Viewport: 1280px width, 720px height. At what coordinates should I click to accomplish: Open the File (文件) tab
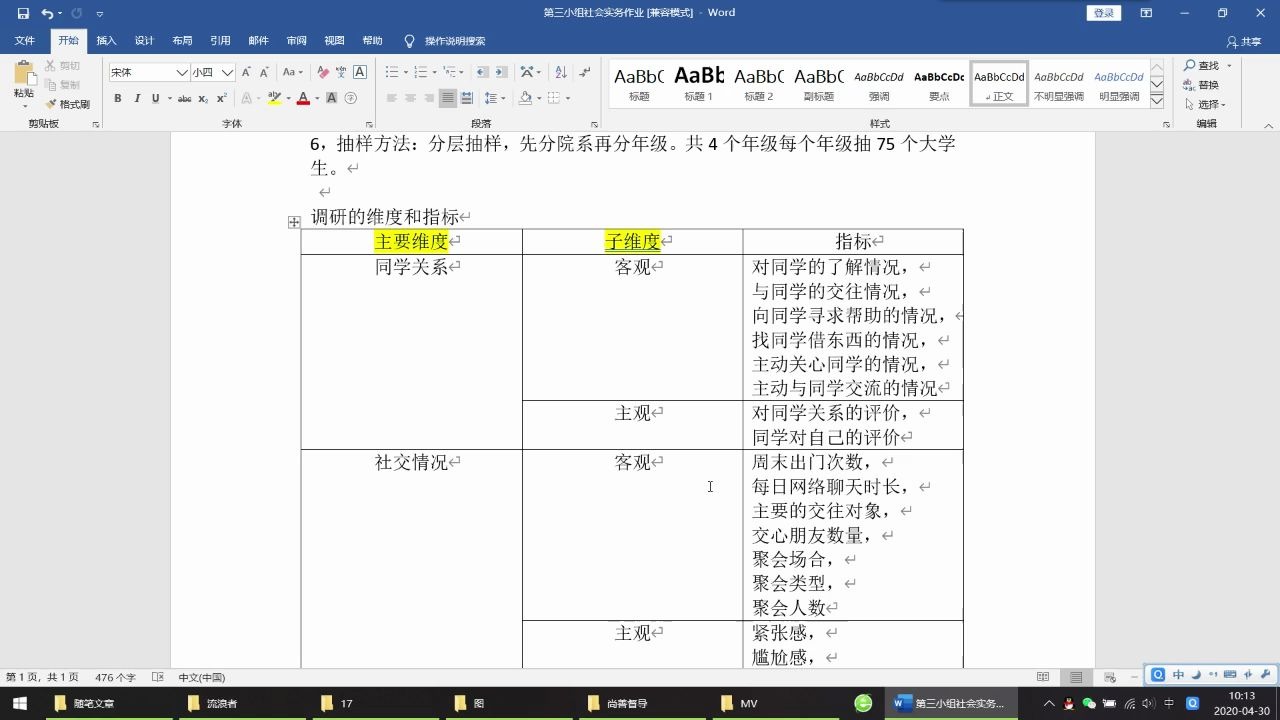pos(25,41)
